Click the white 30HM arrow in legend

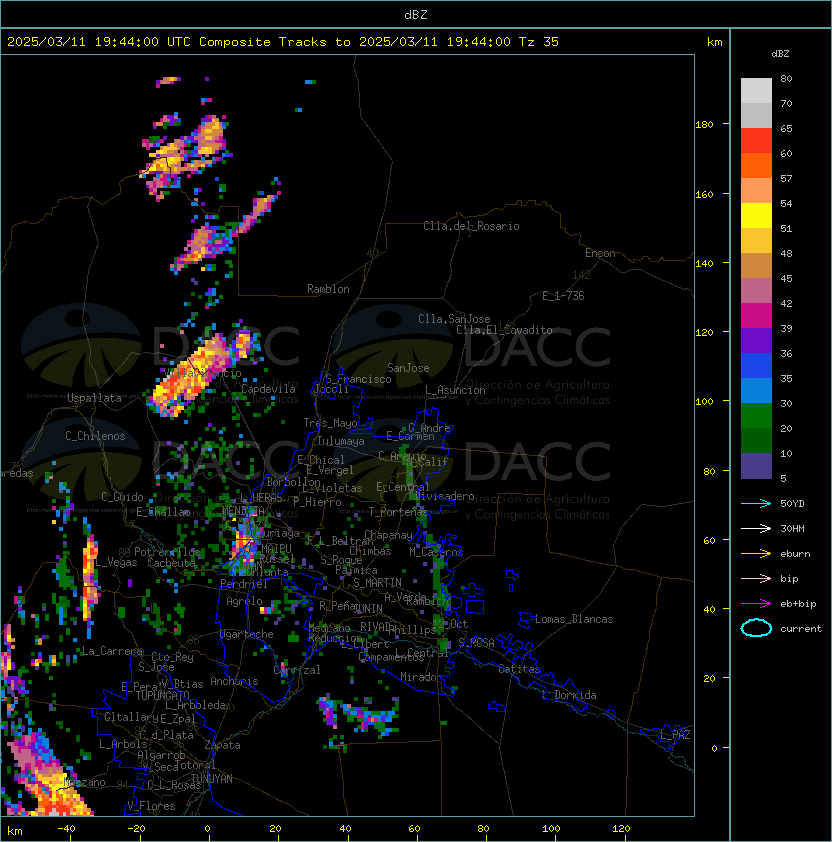(756, 529)
